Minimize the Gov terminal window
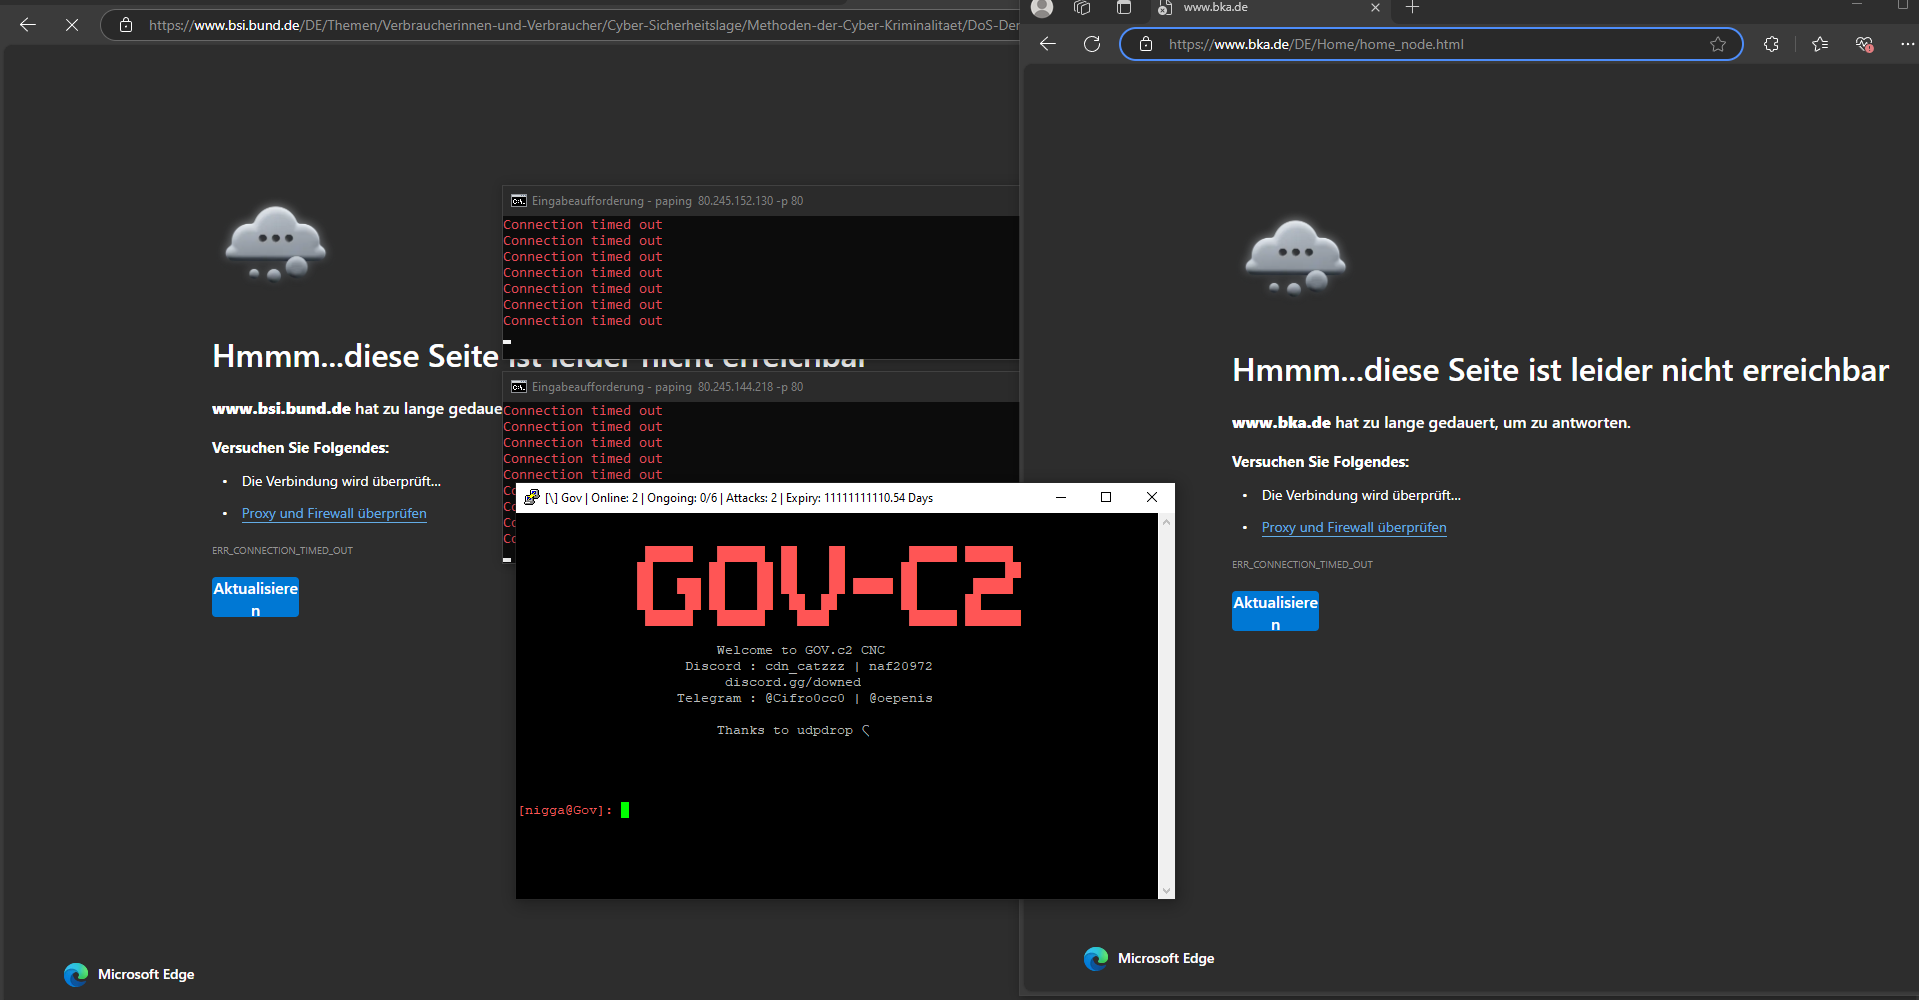 click(x=1061, y=497)
